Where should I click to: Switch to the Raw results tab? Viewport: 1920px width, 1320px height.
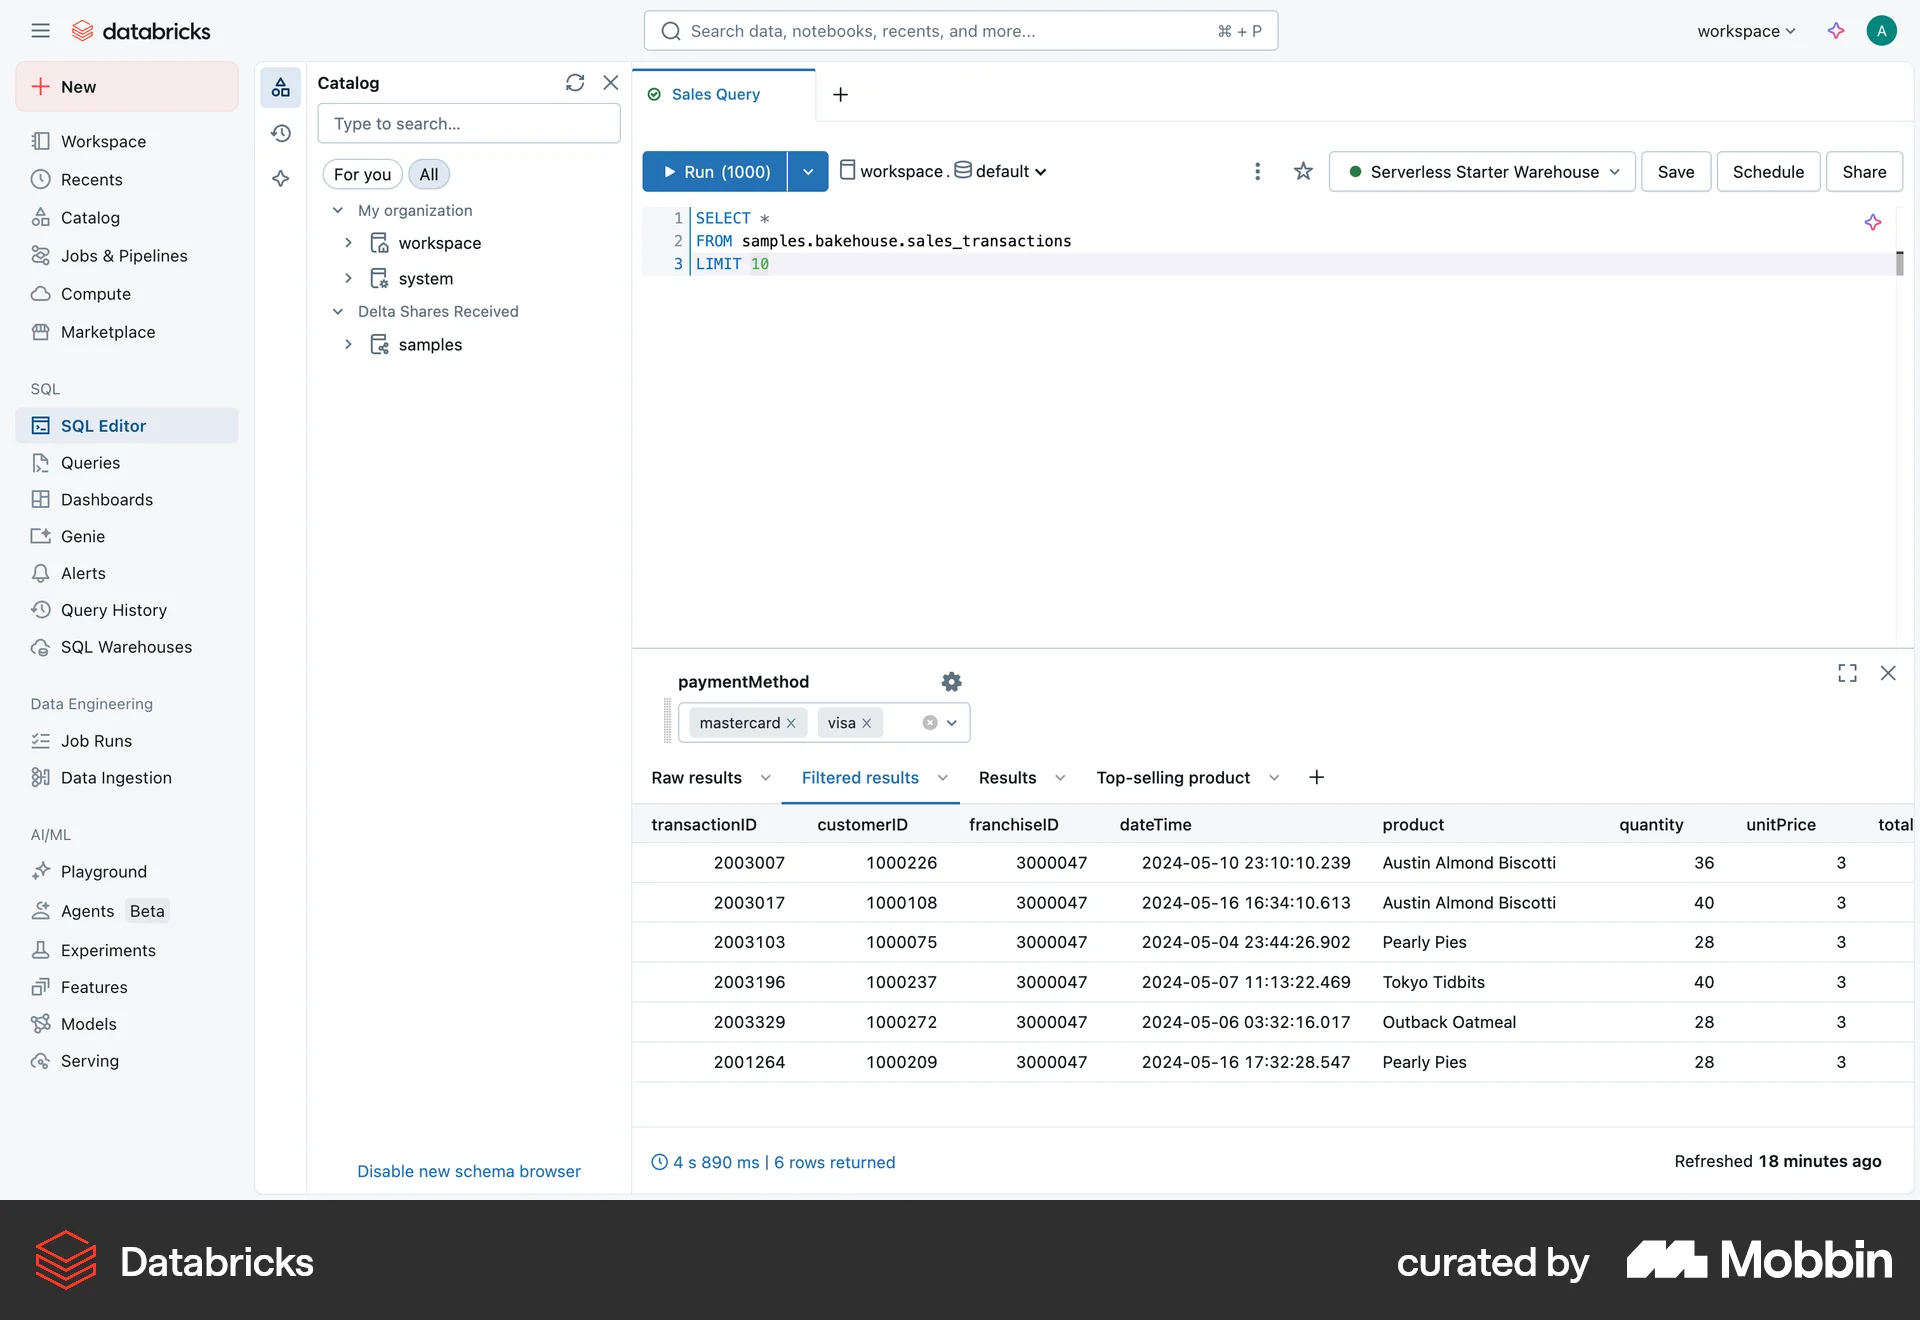point(696,778)
